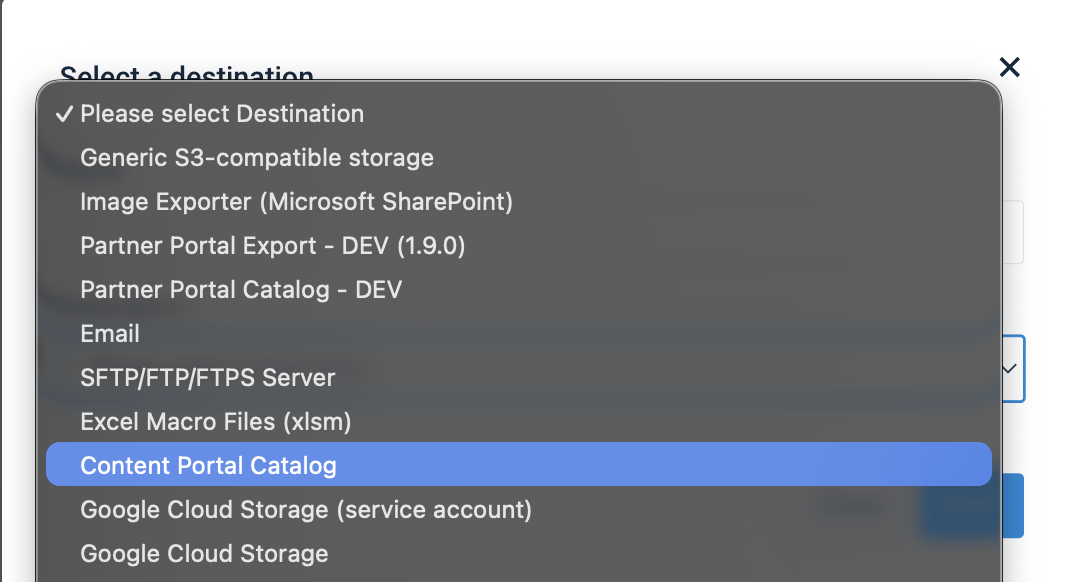Select plain Google Cloud Storage option
This screenshot has height=582, width=1078.
click(518, 553)
